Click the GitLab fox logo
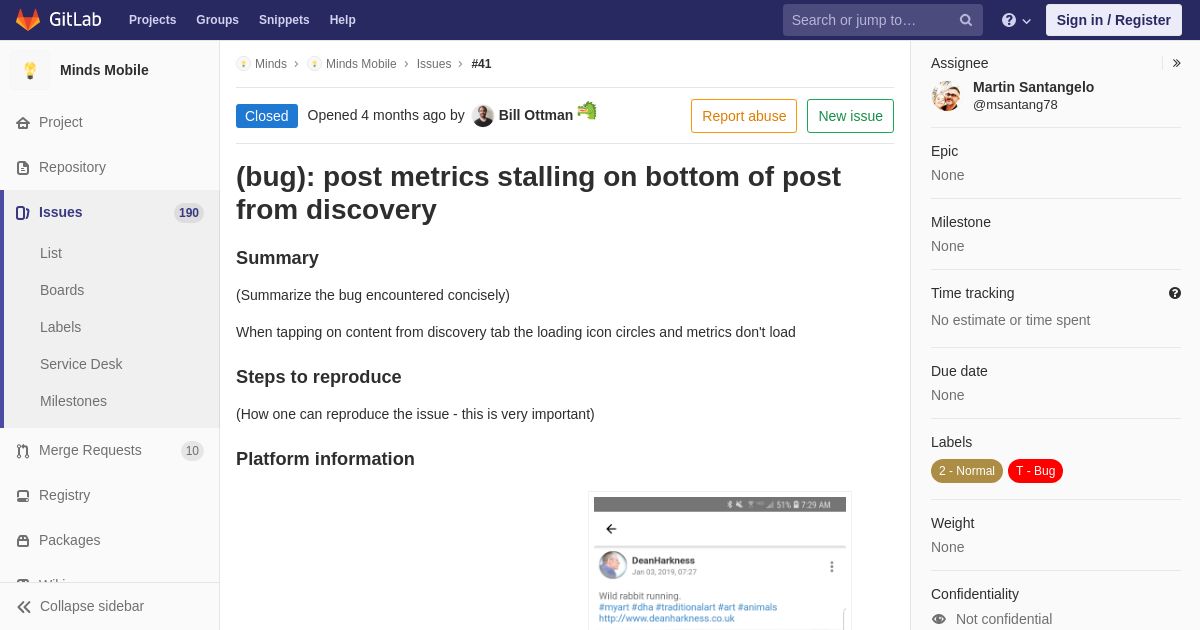The image size is (1200, 630). 28,20
